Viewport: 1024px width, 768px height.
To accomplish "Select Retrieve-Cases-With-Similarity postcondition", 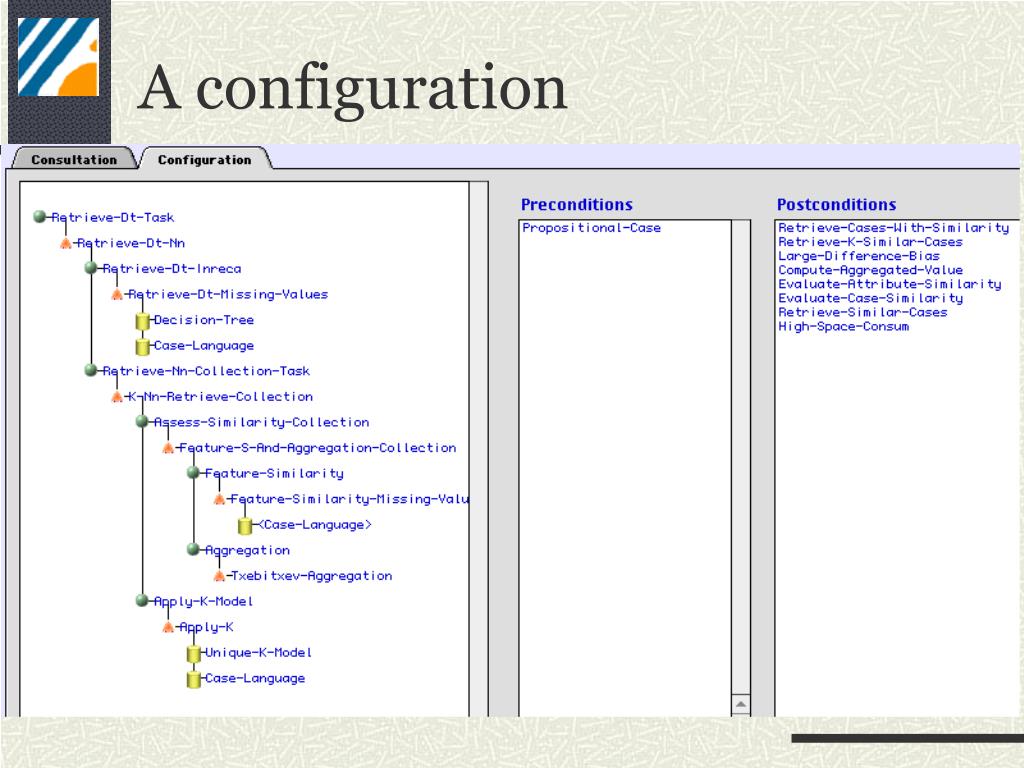I will tap(893, 228).
